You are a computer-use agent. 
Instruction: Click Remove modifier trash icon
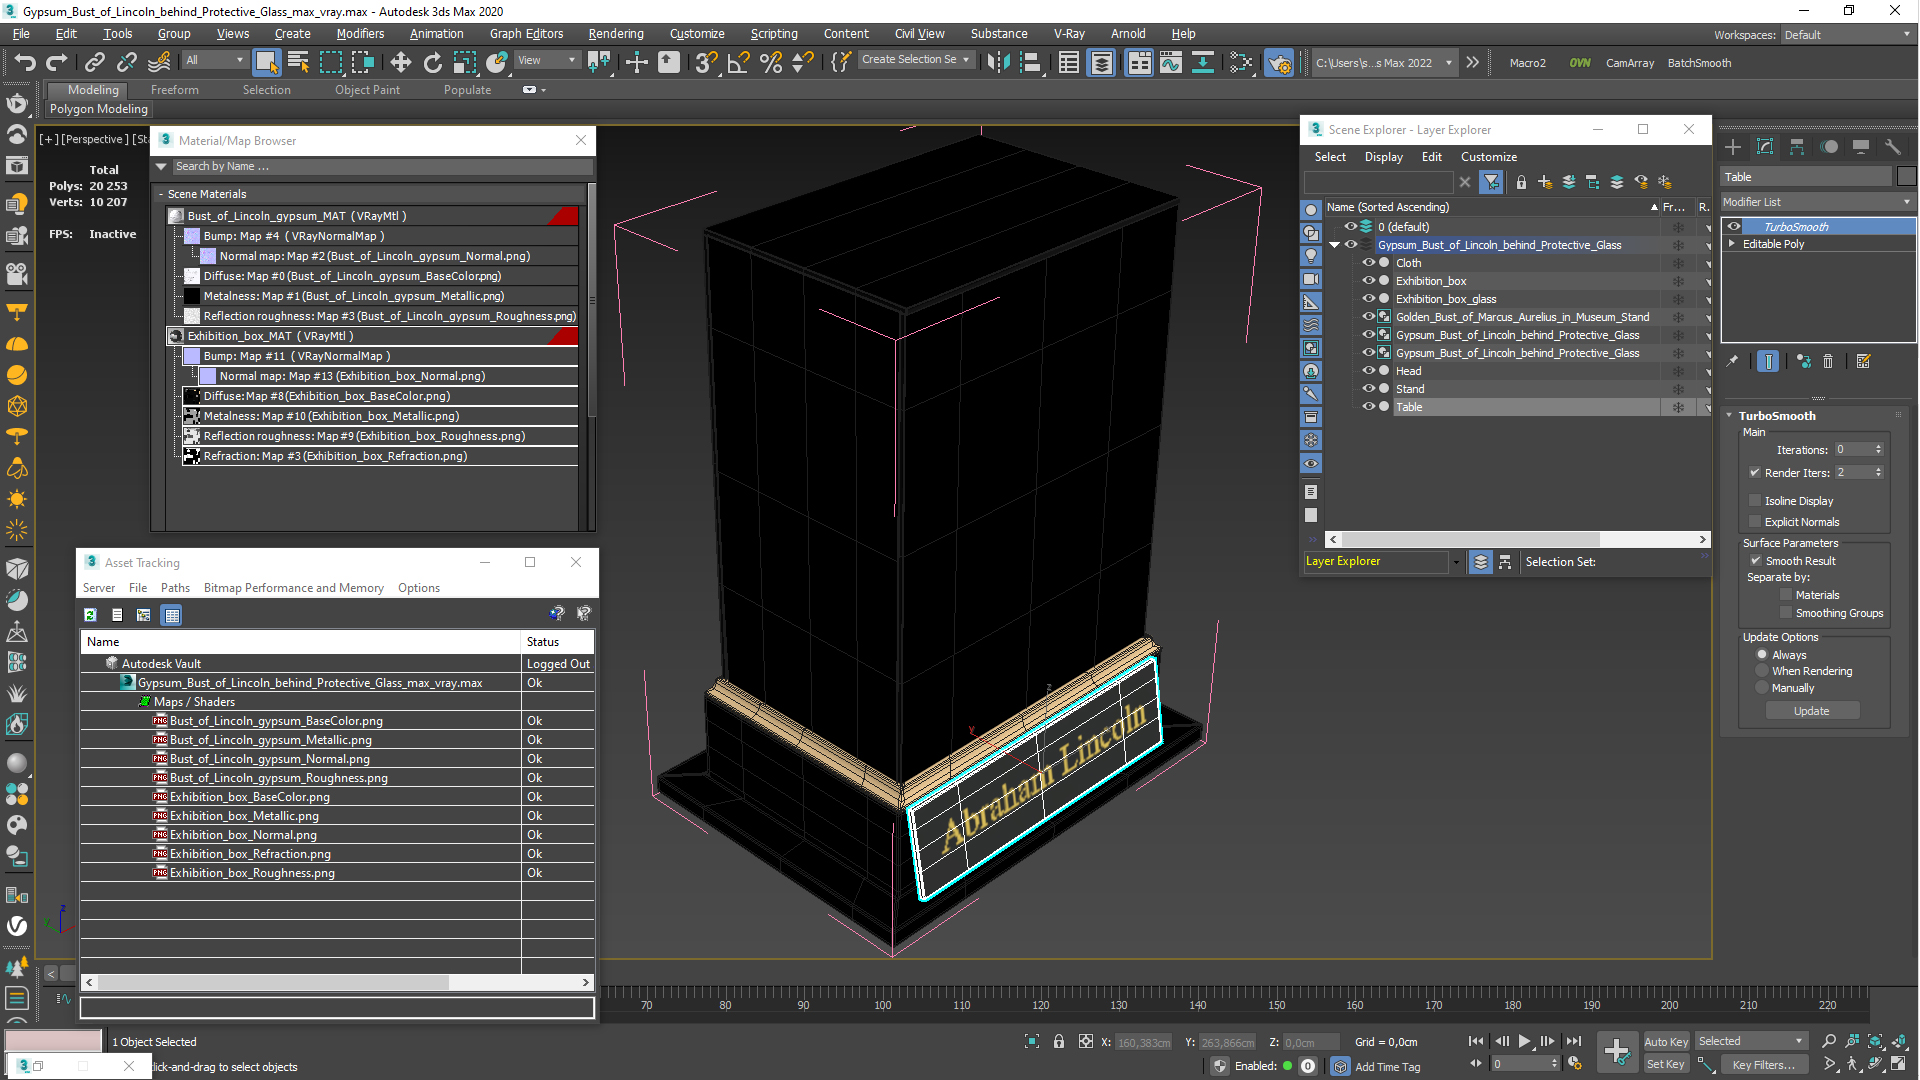pos(1828,361)
